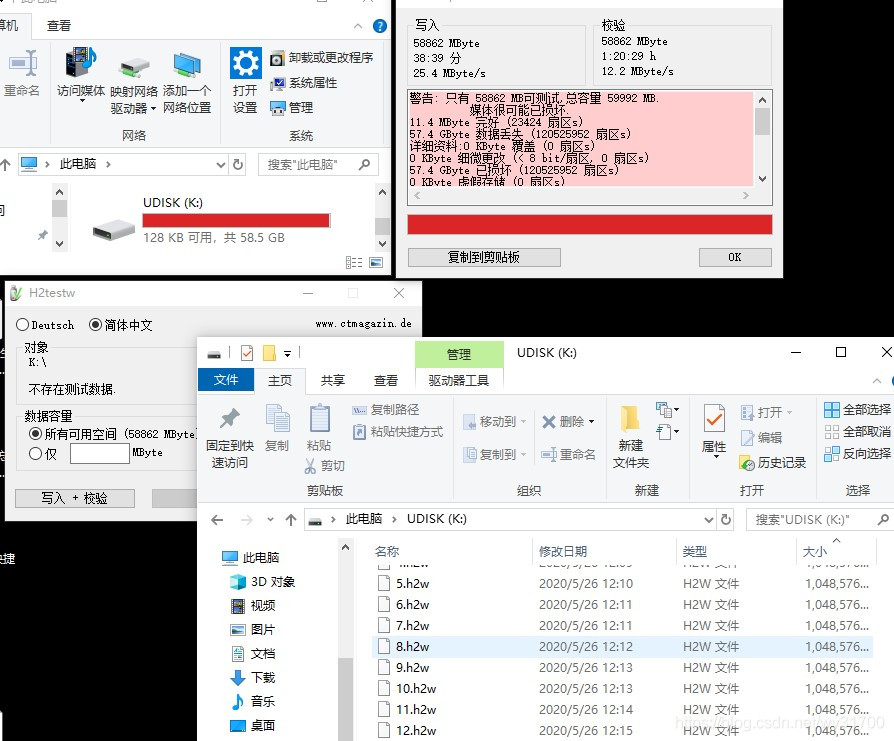Click the red UDISK capacity bar
This screenshot has width=894, height=741.
pyautogui.click(x=236, y=220)
